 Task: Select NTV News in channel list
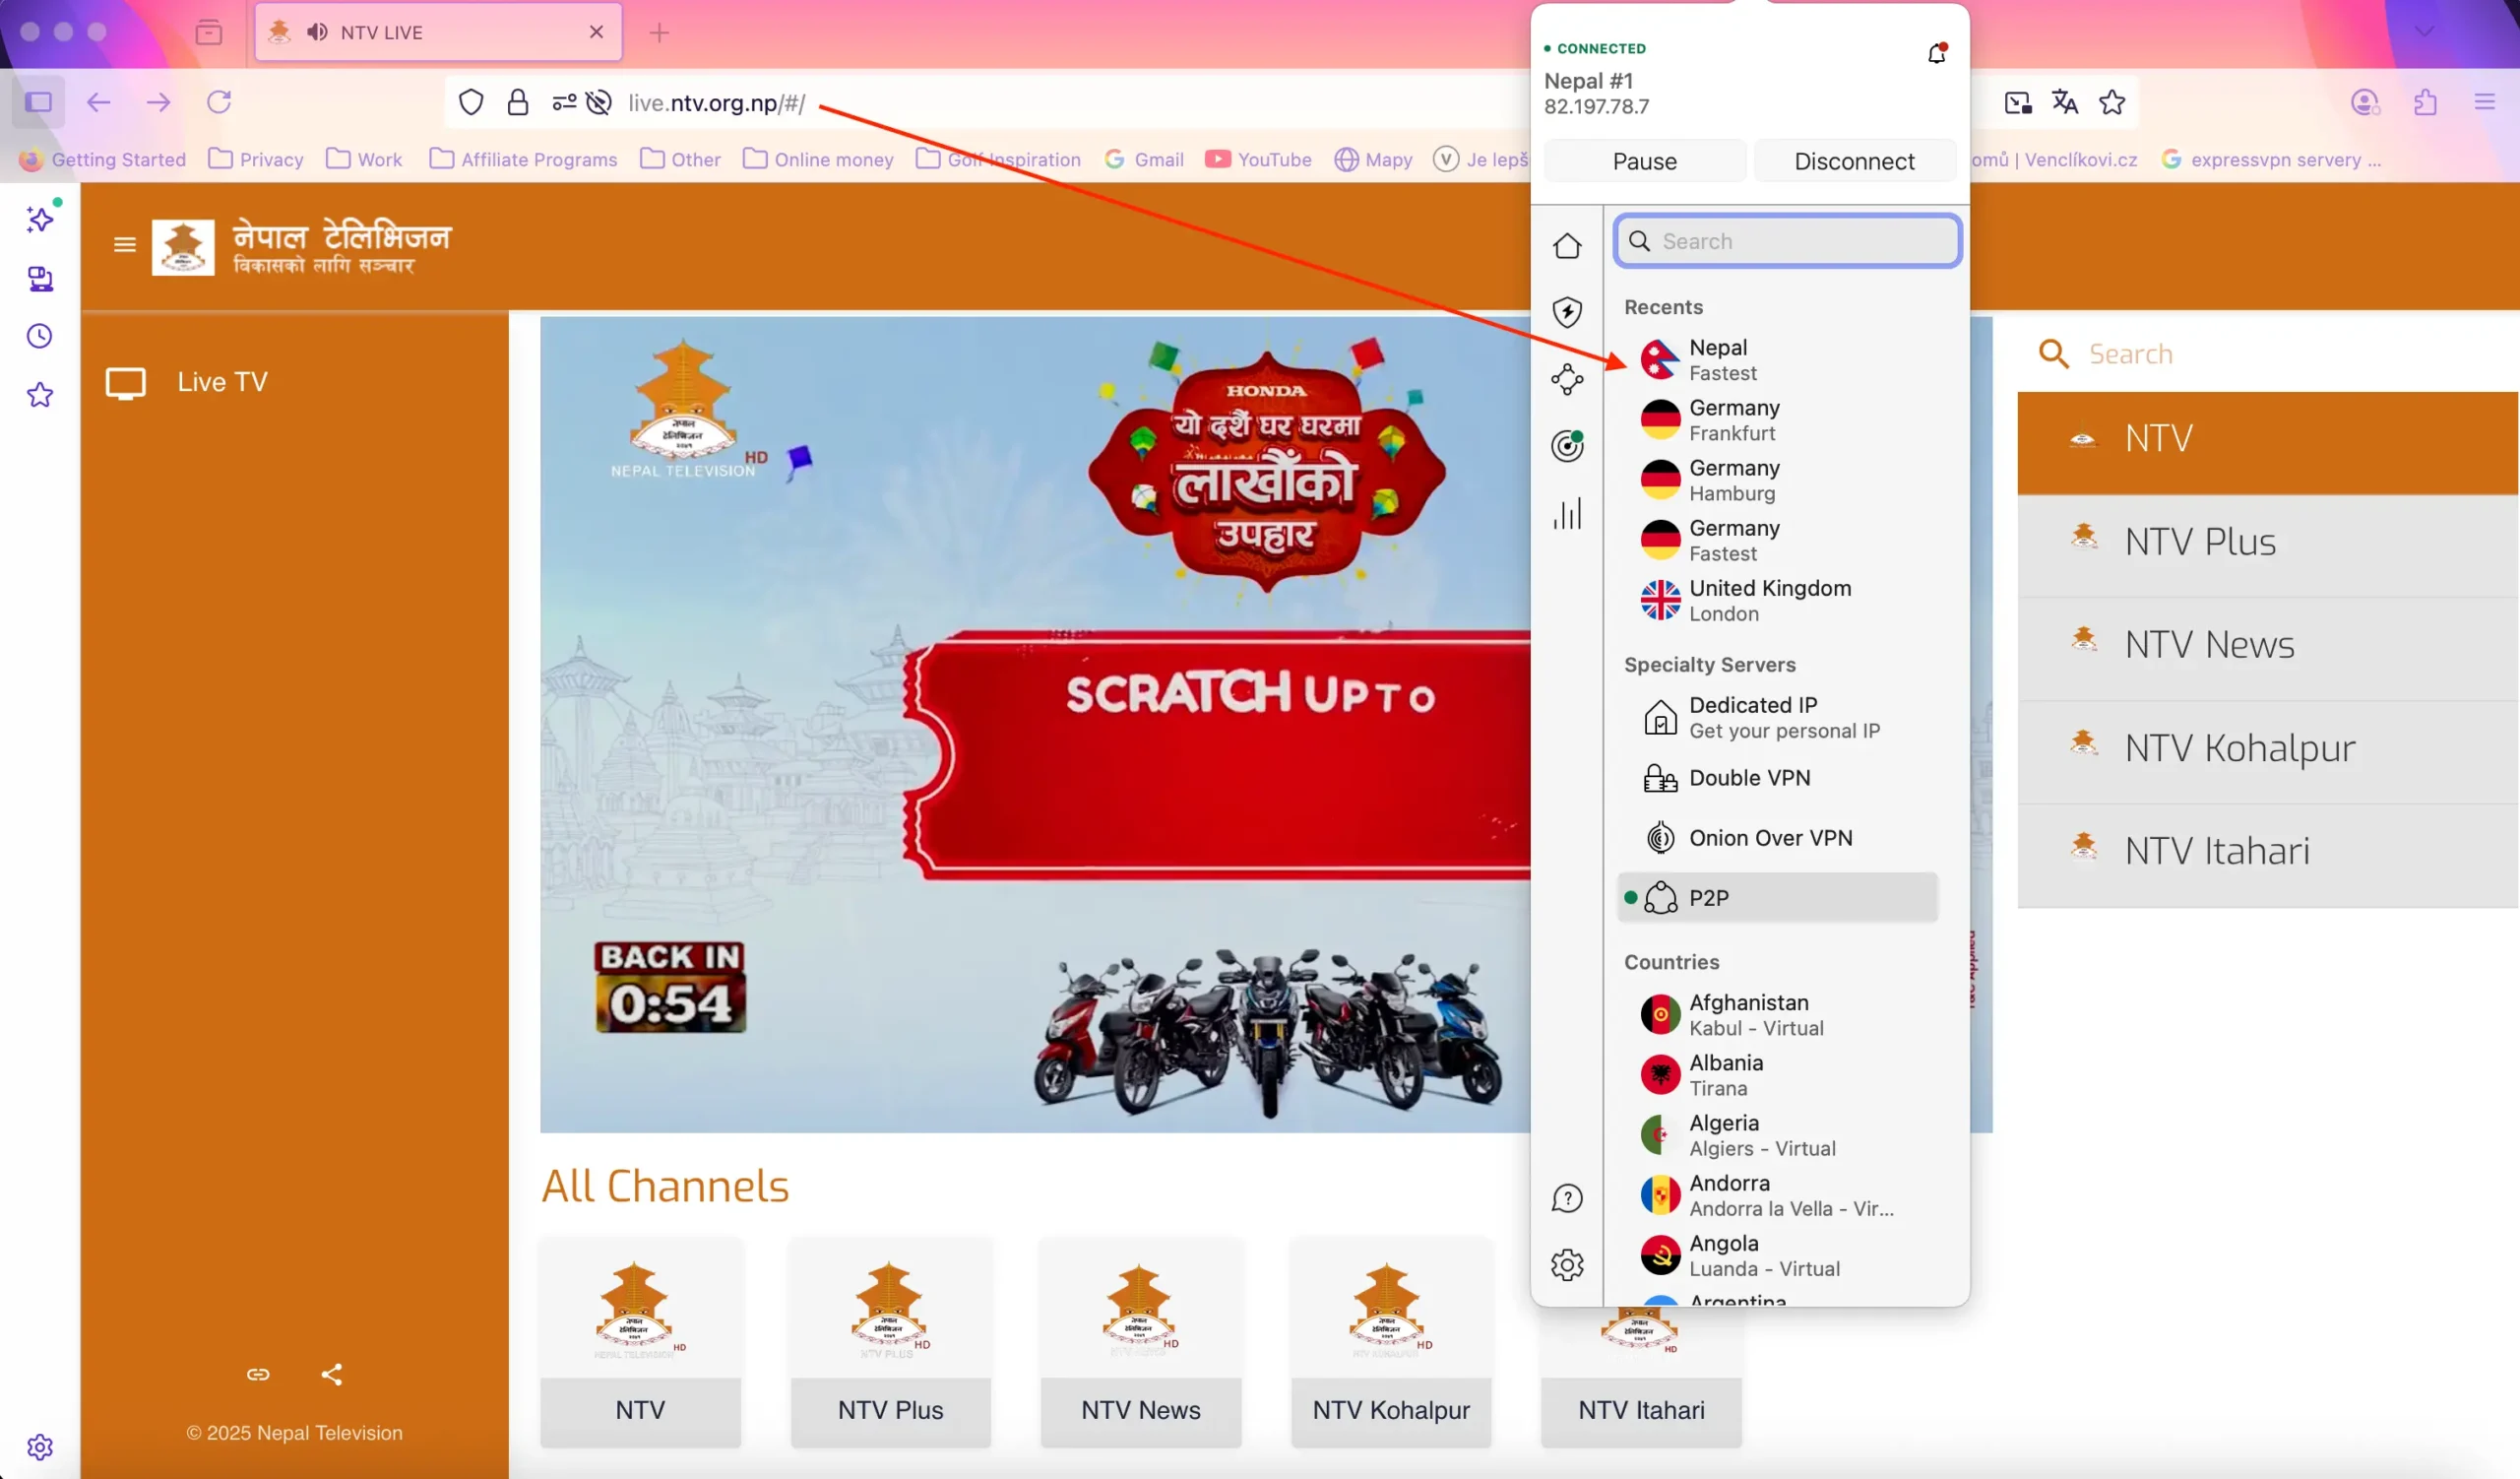[x=2268, y=645]
